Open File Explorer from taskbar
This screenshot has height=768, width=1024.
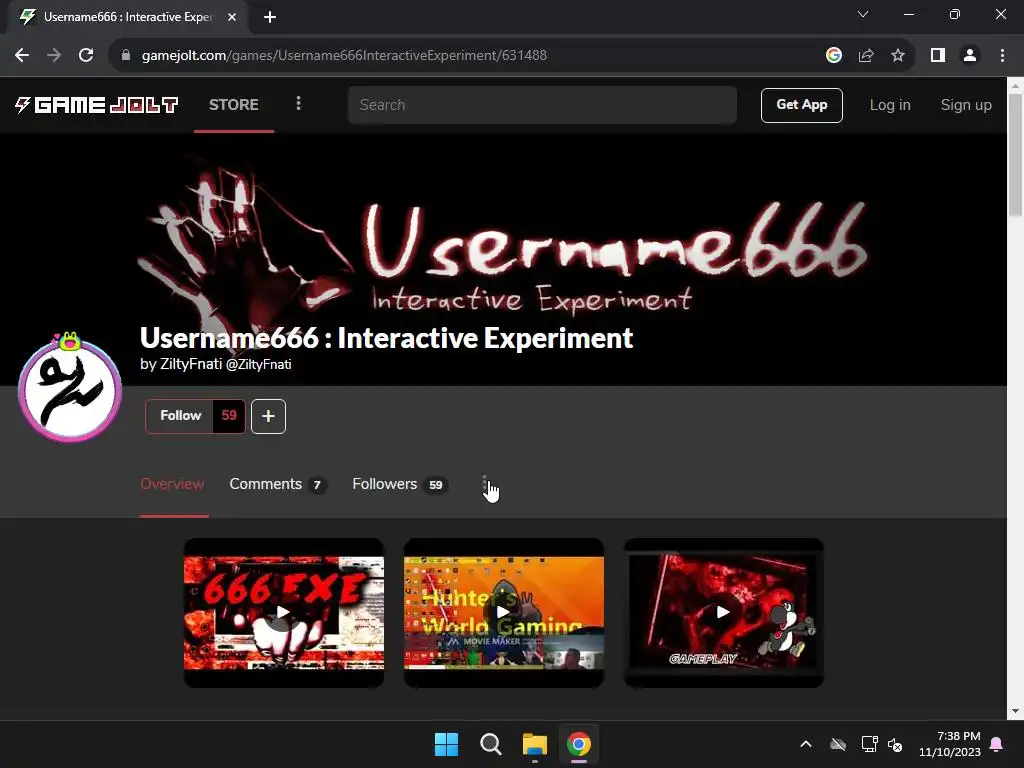point(534,744)
